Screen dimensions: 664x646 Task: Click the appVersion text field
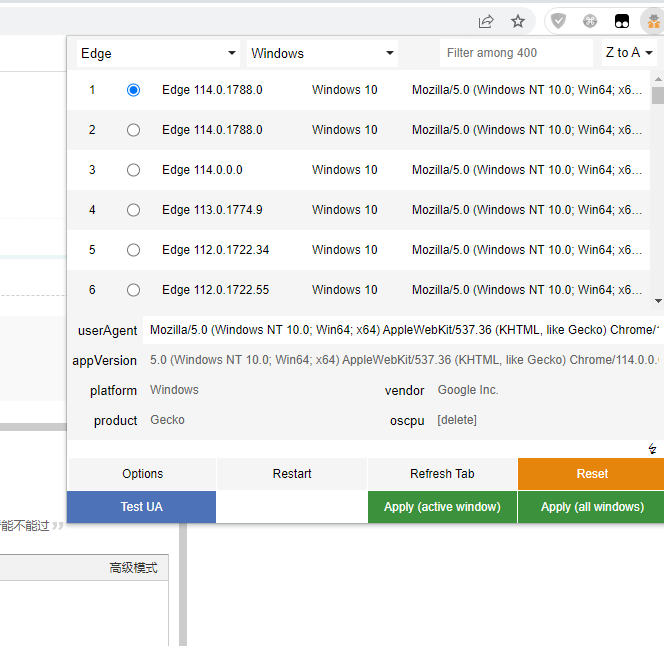coord(404,360)
